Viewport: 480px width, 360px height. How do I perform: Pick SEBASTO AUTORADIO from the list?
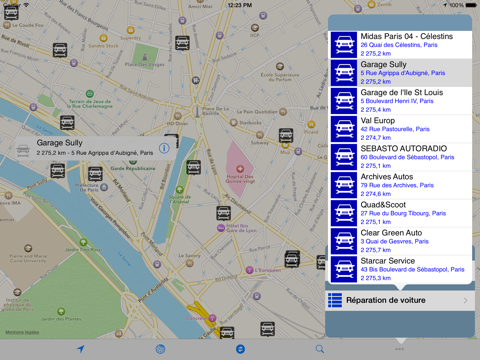pos(401,157)
